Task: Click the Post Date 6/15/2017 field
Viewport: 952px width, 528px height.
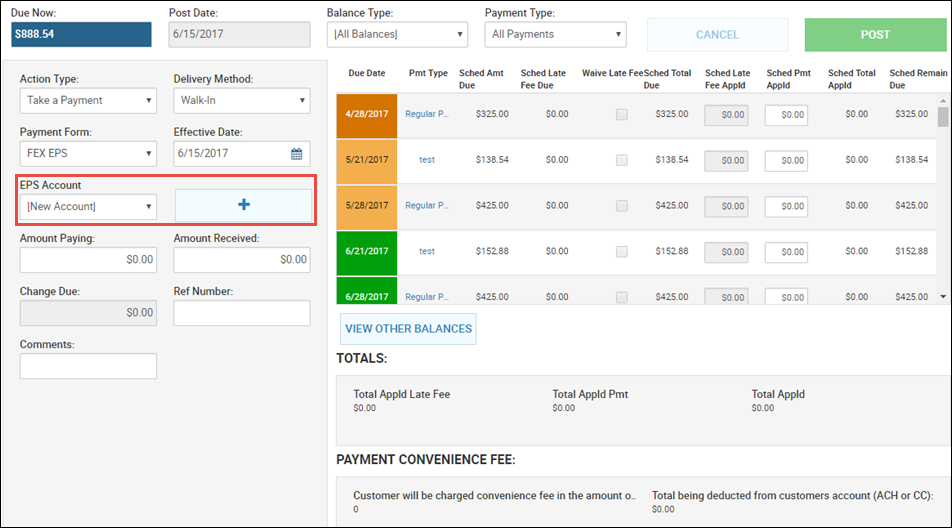Action: tap(239, 35)
